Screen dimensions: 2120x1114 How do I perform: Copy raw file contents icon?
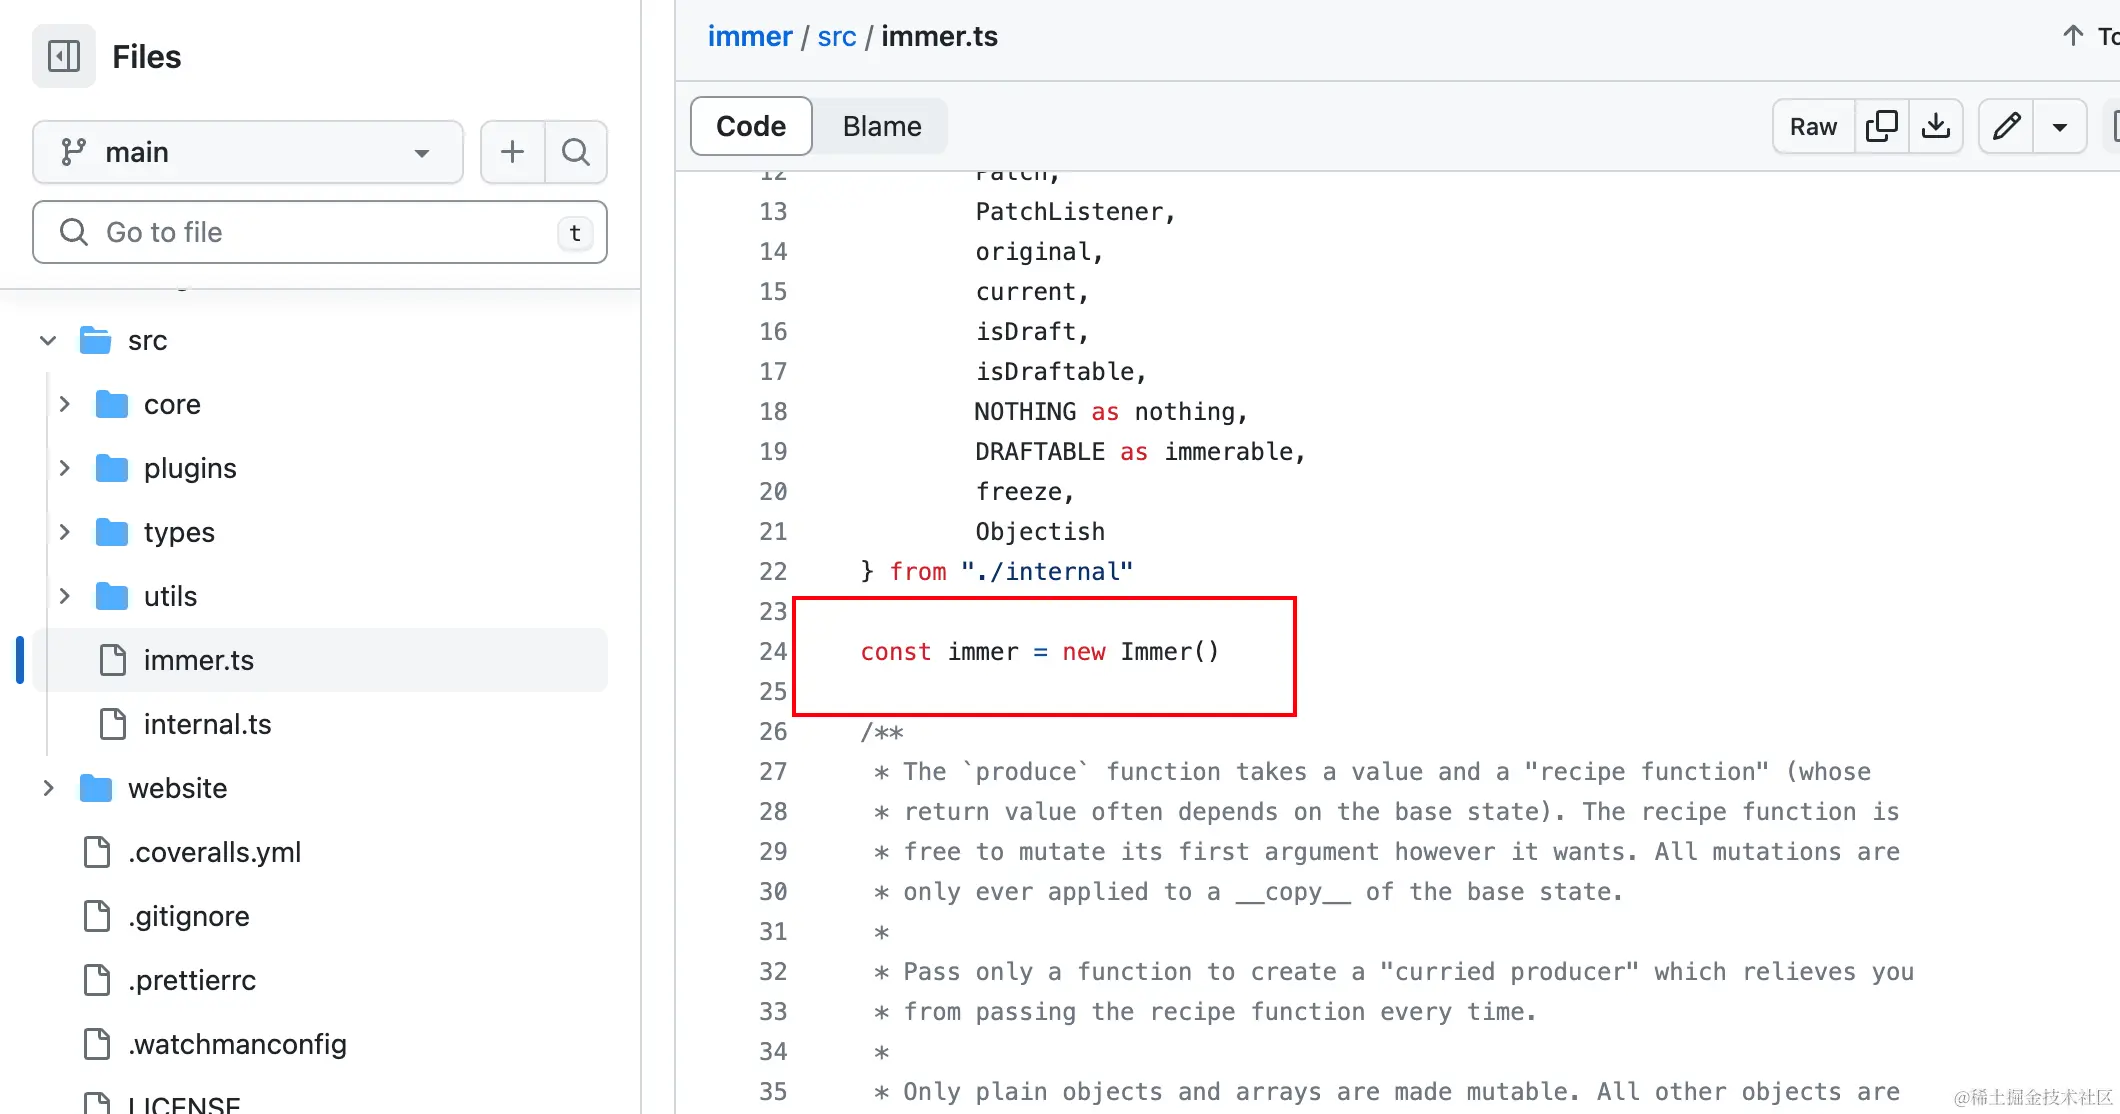pyautogui.click(x=1881, y=126)
